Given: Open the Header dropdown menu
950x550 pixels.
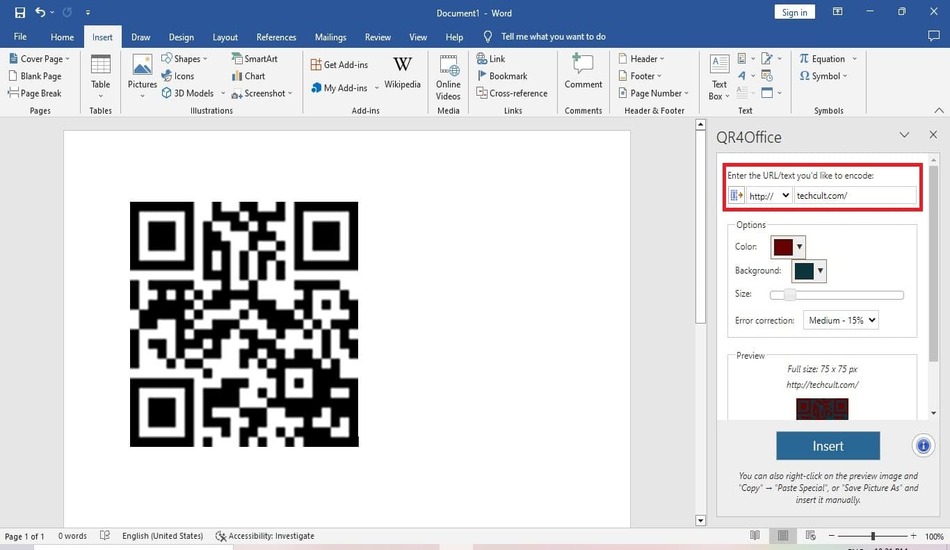Looking at the screenshot, I should [641, 59].
